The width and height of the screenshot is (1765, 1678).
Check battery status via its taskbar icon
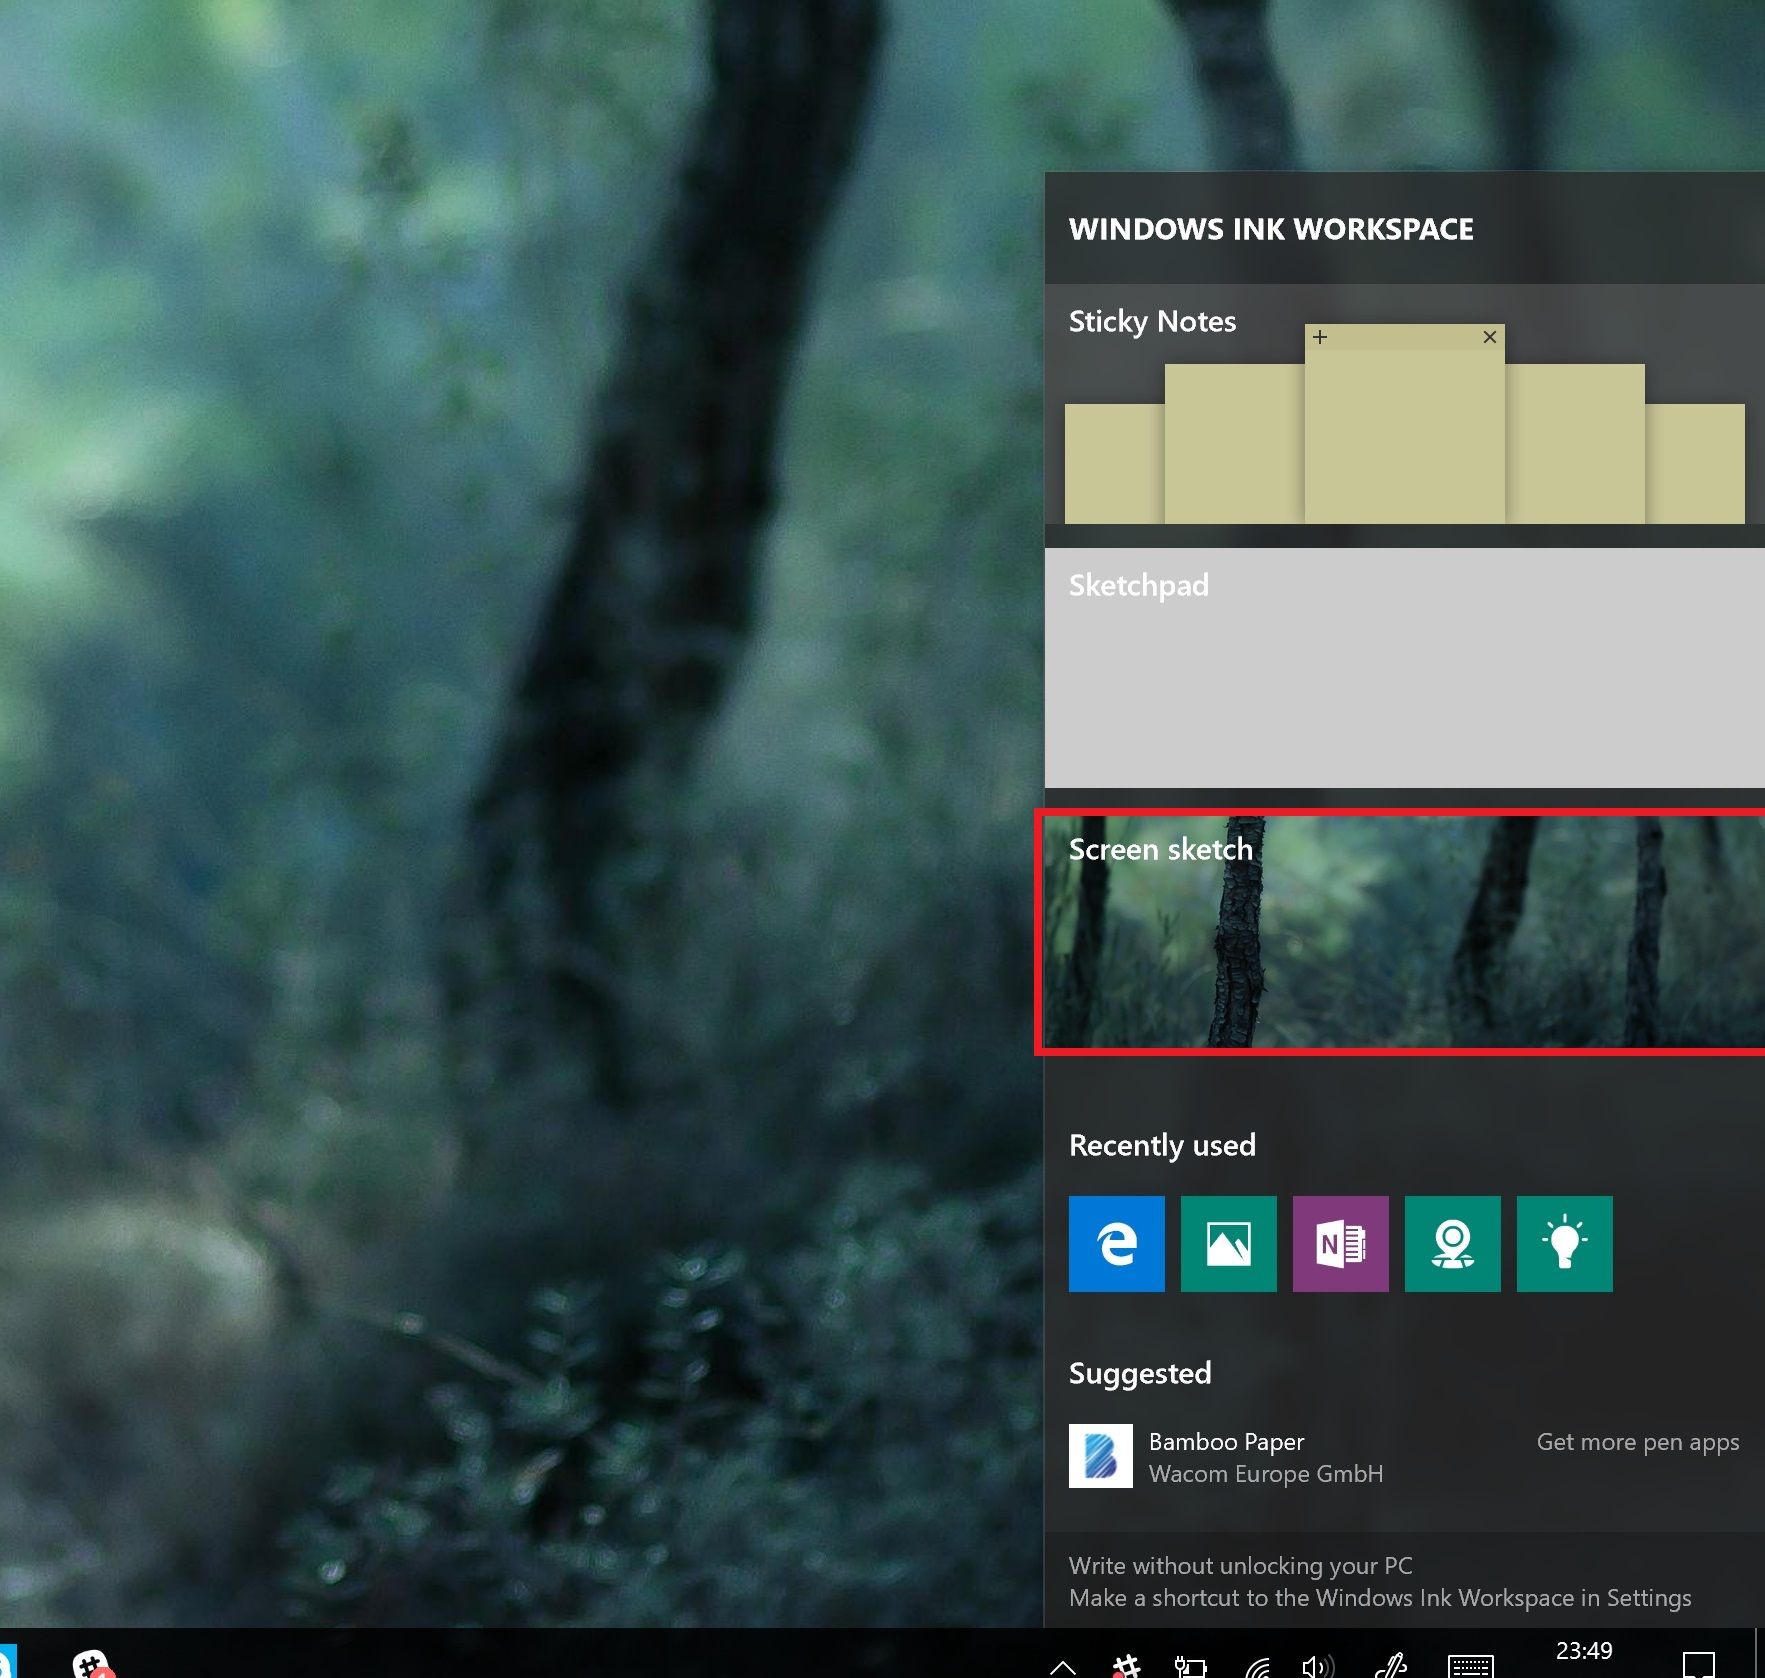coord(1190,1663)
